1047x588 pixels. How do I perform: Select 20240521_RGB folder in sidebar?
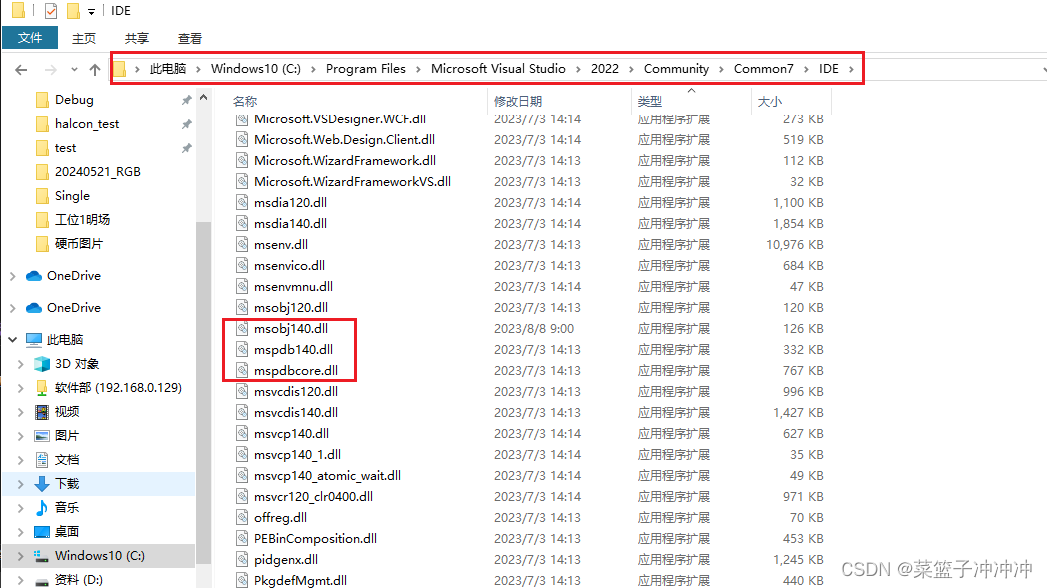click(97, 172)
